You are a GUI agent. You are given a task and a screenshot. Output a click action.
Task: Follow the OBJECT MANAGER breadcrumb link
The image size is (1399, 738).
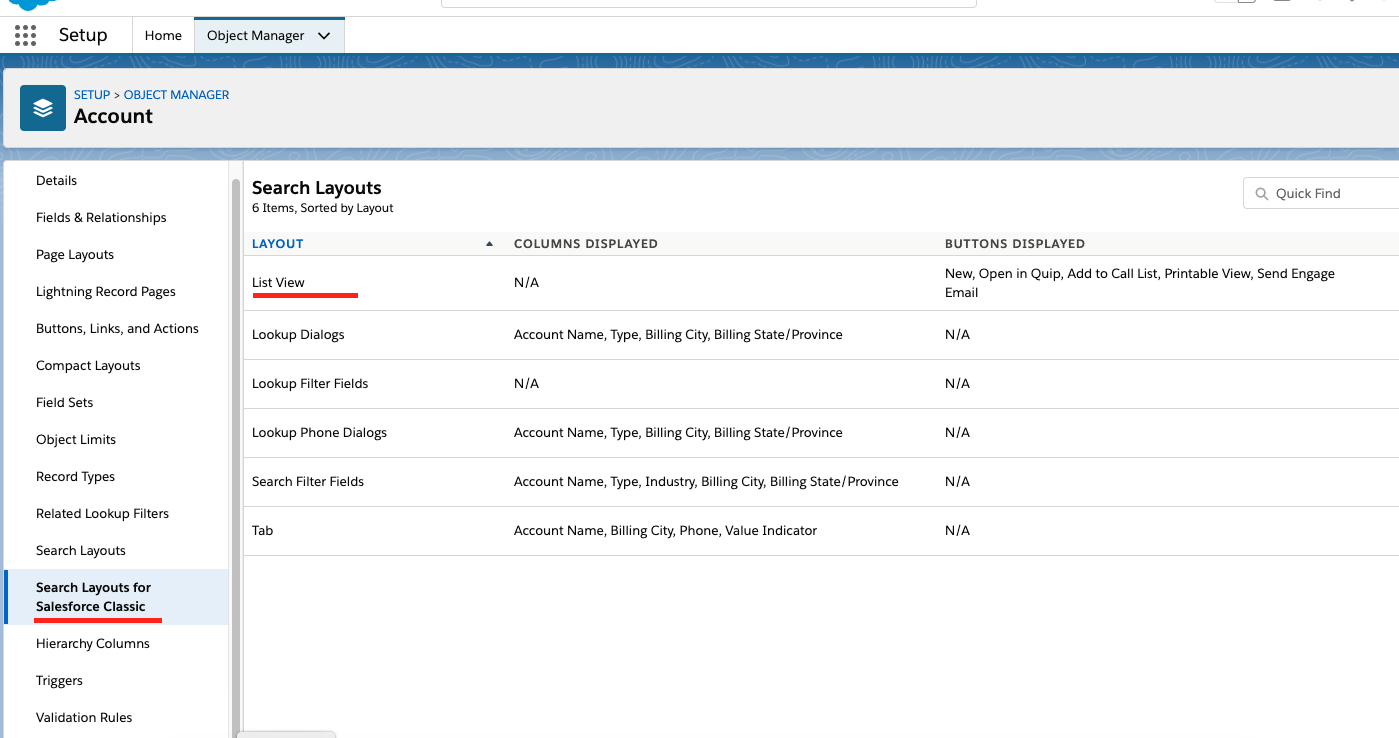pos(176,95)
